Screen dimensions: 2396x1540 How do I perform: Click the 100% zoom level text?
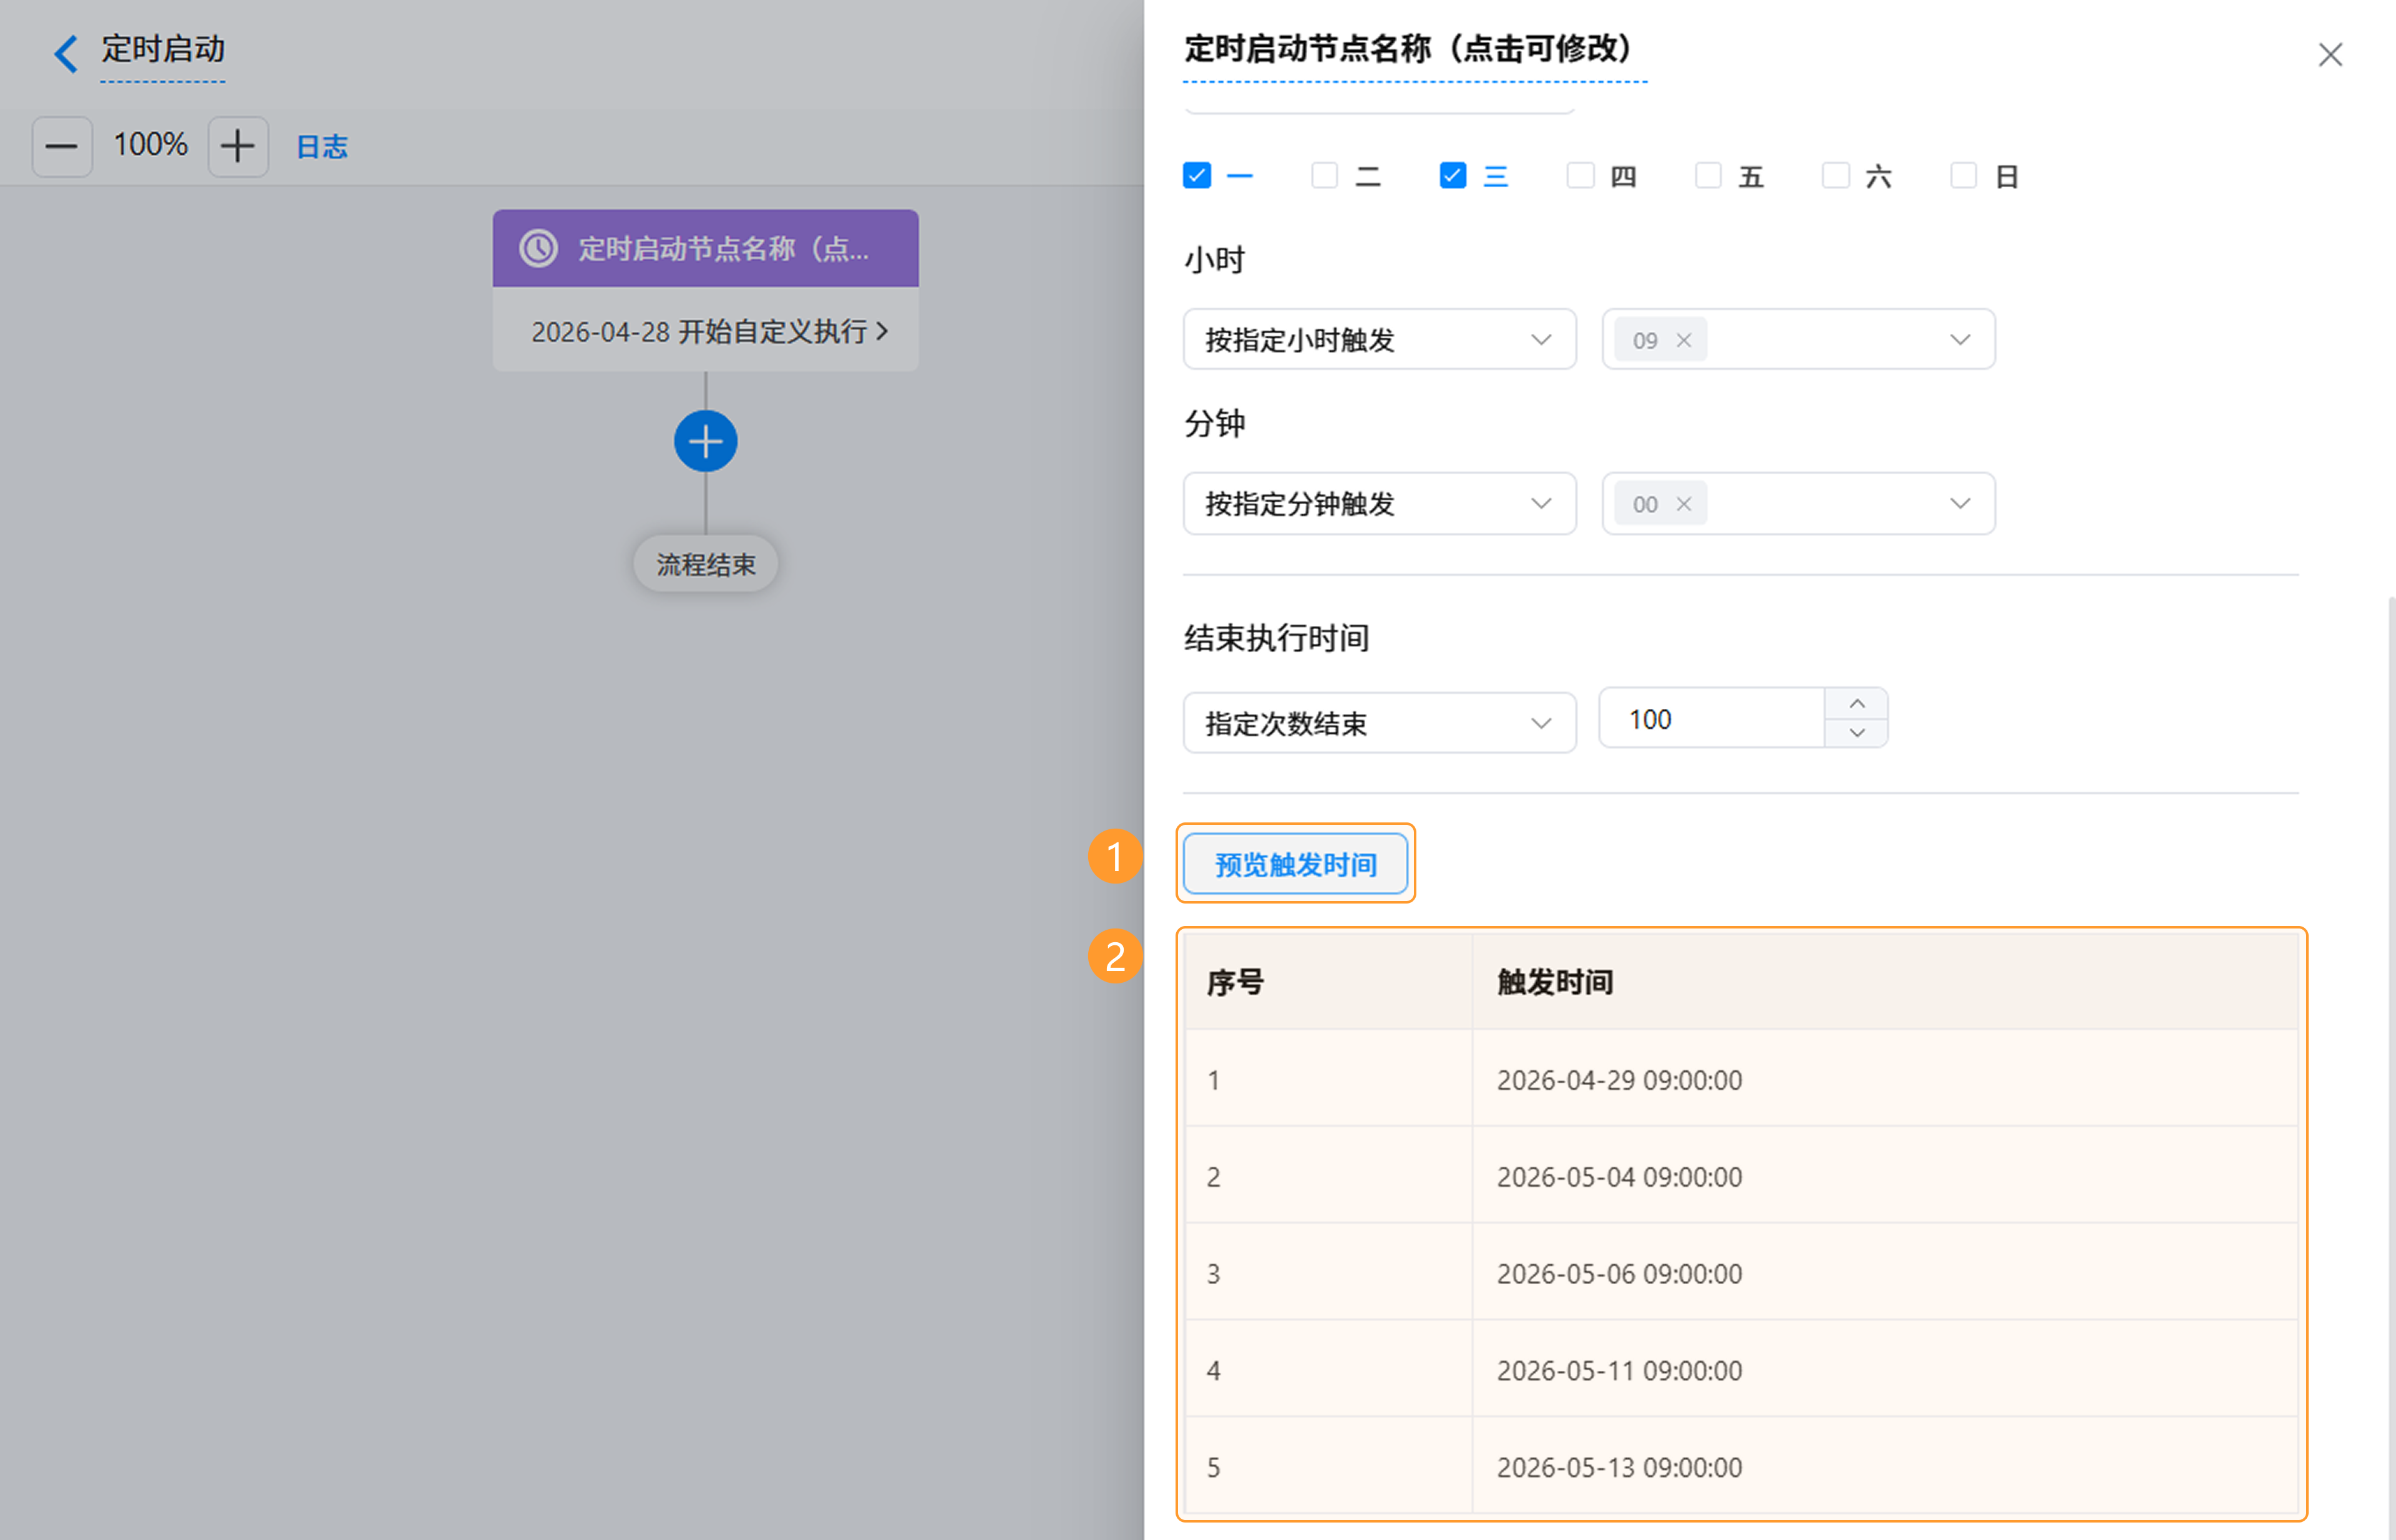point(150,145)
